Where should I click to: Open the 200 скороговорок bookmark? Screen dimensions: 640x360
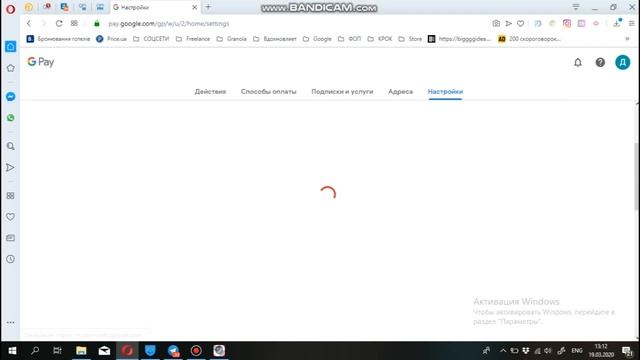pos(529,39)
